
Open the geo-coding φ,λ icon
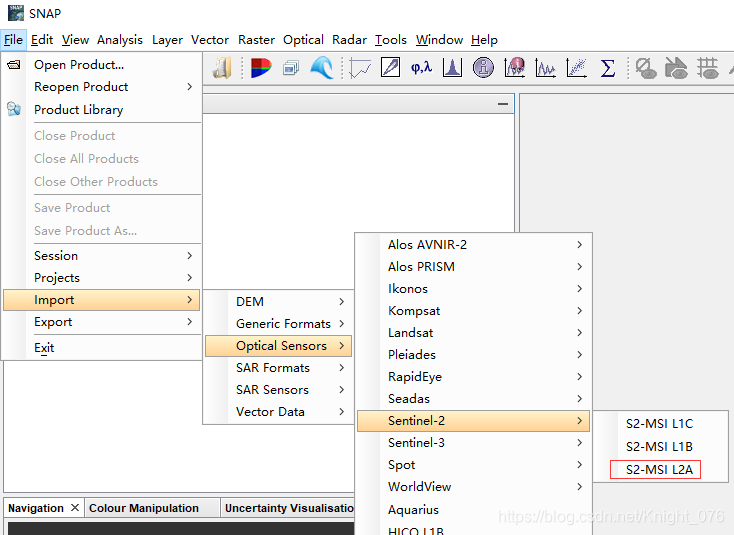coord(421,68)
